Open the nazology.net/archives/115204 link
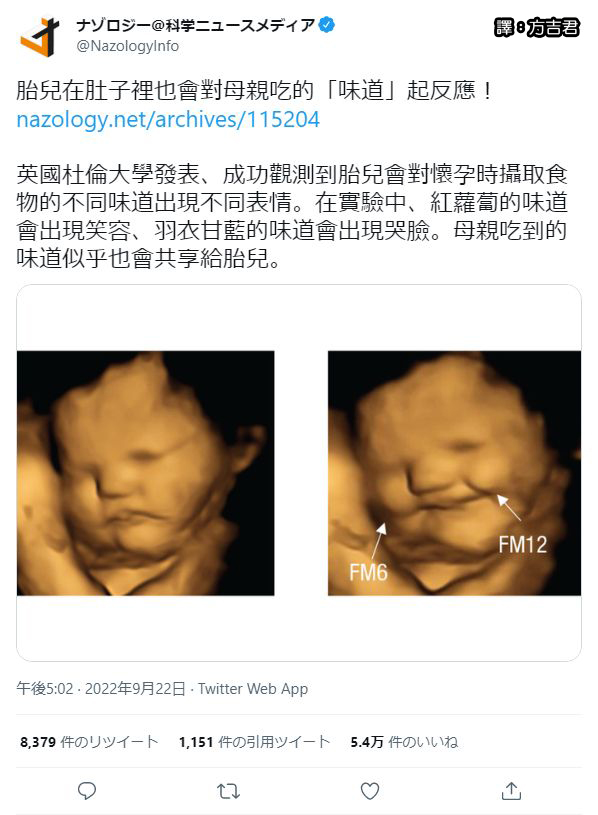 pyautogui.click(x=168, y=120)
